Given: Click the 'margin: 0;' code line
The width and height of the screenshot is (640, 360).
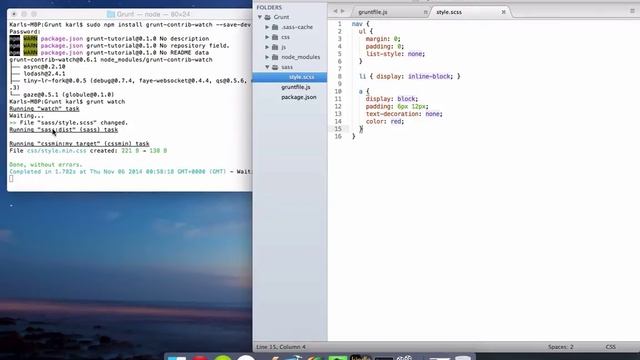Looking at the screenshot, I should pos(383,39).
